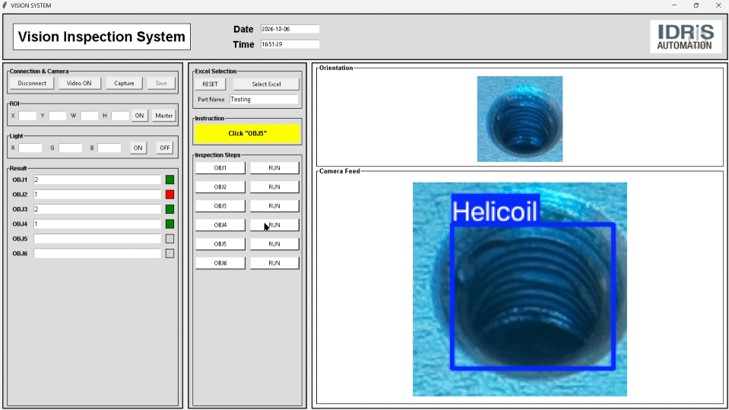Image resolution: width=729 pixels, height=410 pixels.
Task: Select the OBJ3 inspection step
Action: click(x=220, y=206)
